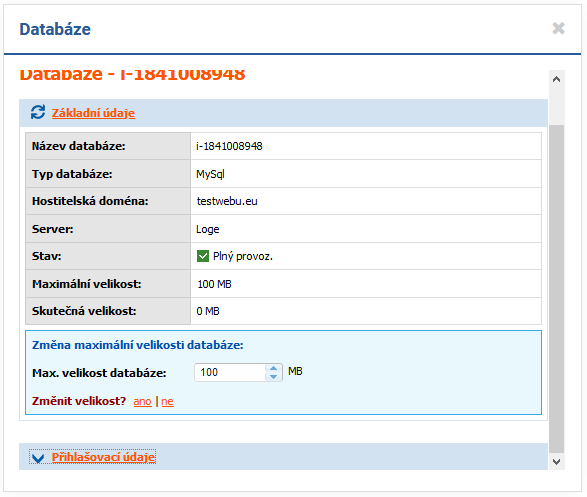Click the Změnit velikost? prompt text

[79, 401]
